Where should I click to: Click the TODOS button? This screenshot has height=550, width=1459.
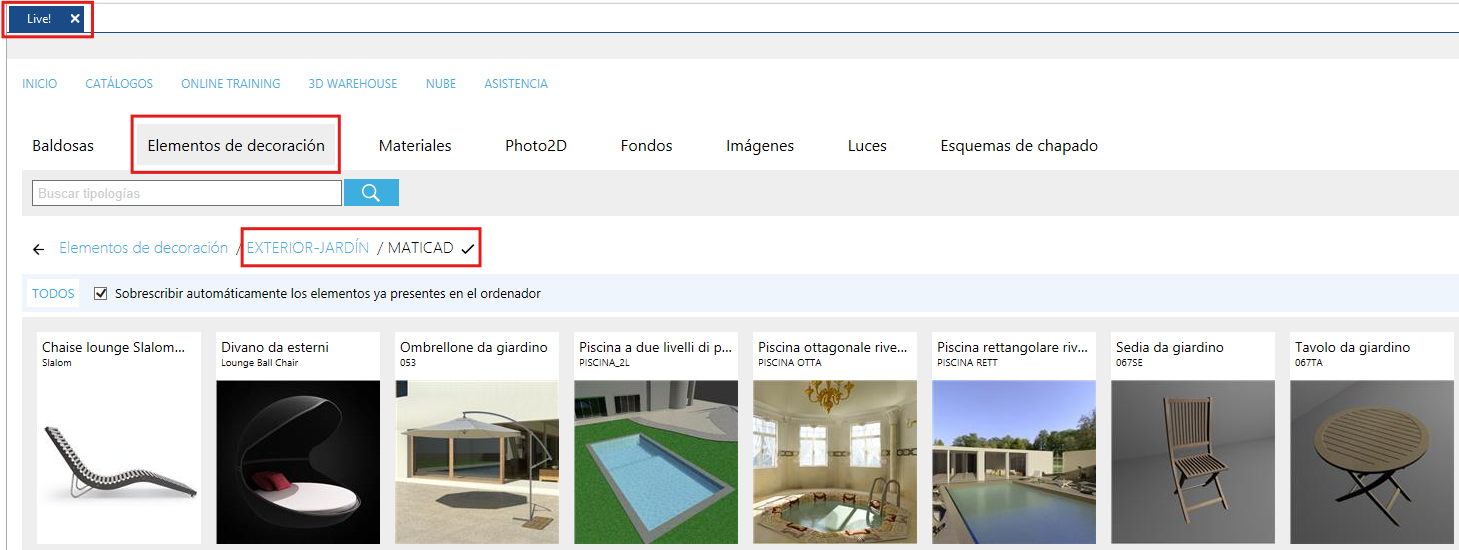tap(53, 294)
